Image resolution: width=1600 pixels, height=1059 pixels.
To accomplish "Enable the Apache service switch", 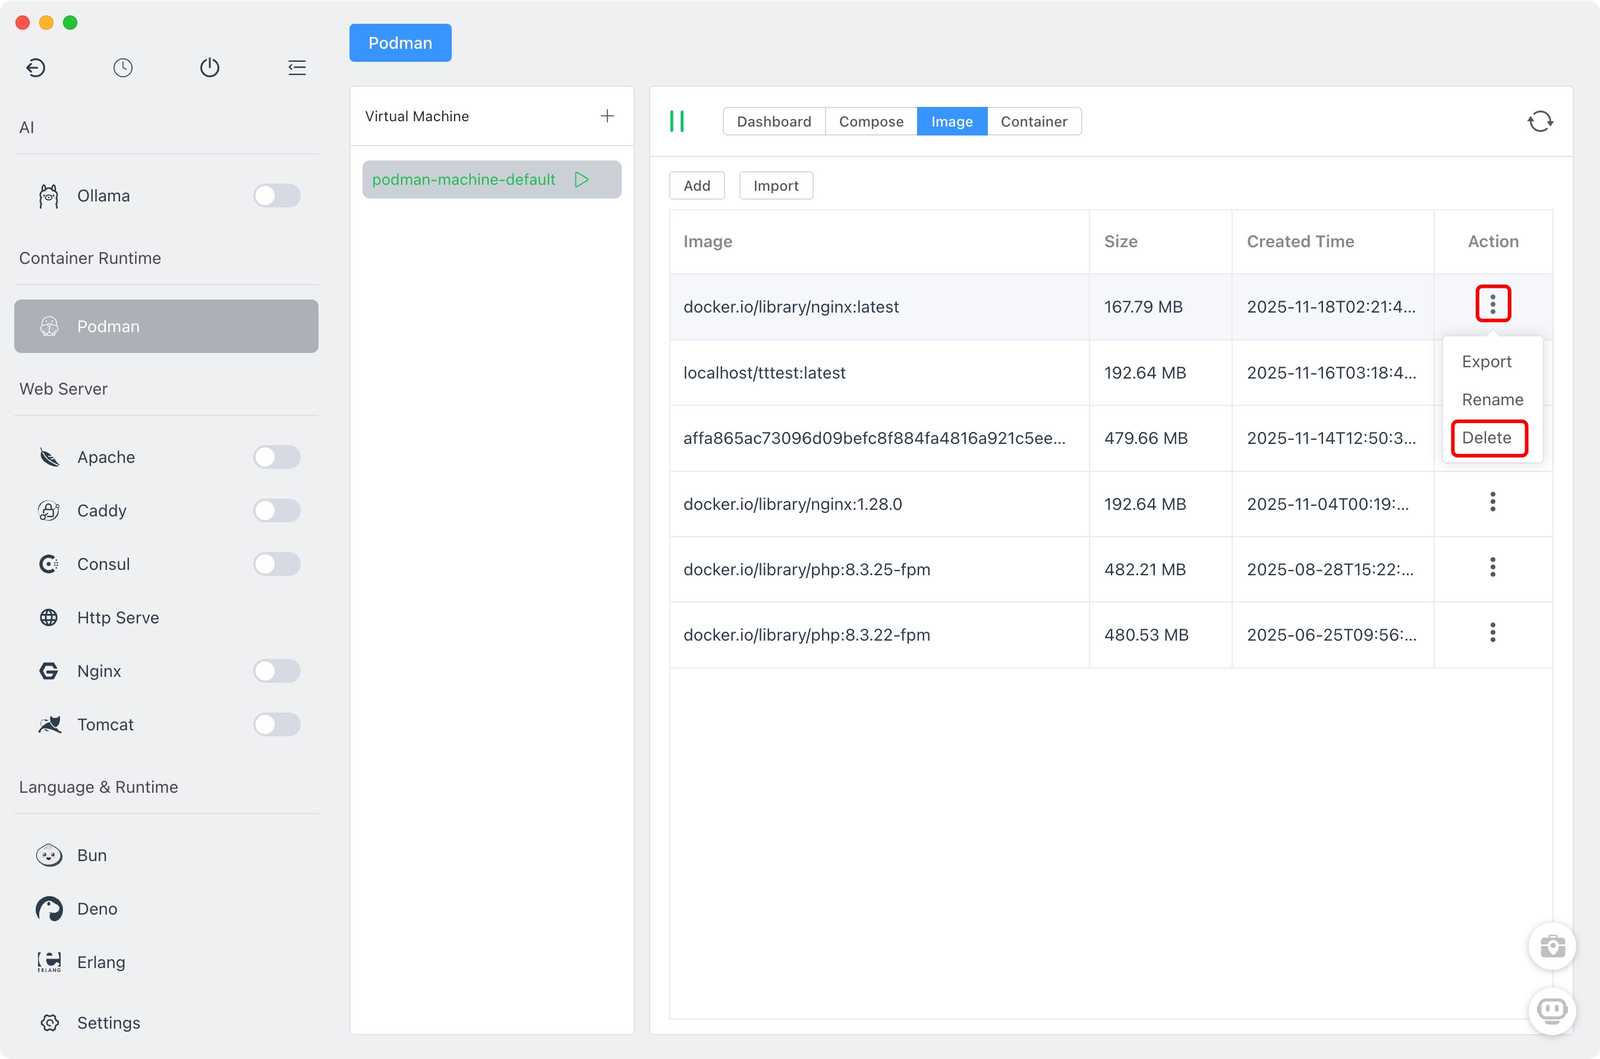I will [x=277, y=457].
